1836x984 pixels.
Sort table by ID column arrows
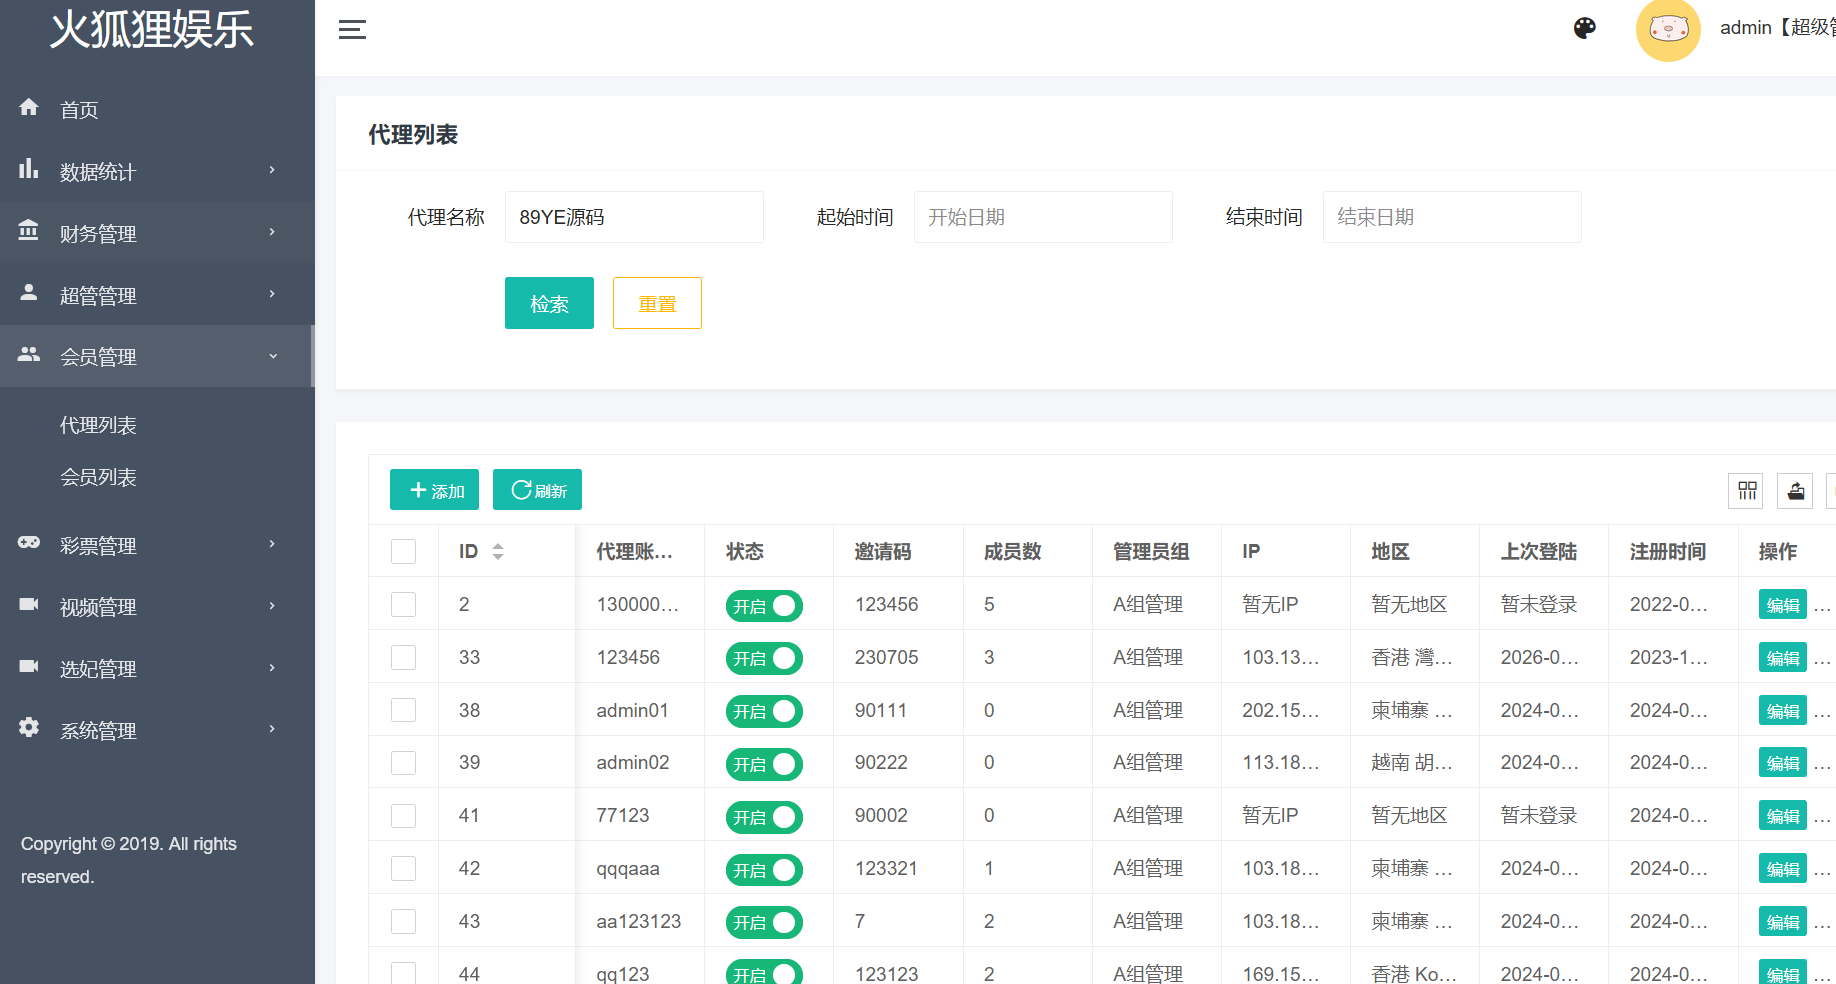tap(498, 551)
